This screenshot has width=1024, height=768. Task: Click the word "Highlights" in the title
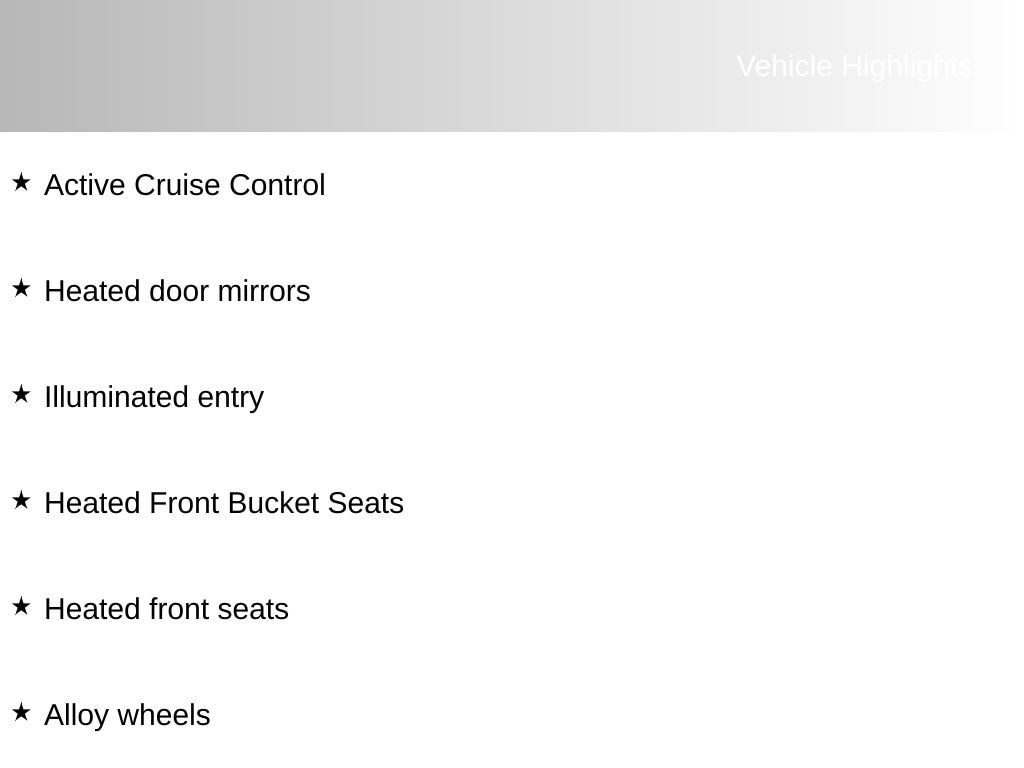[x=906, y=66]
